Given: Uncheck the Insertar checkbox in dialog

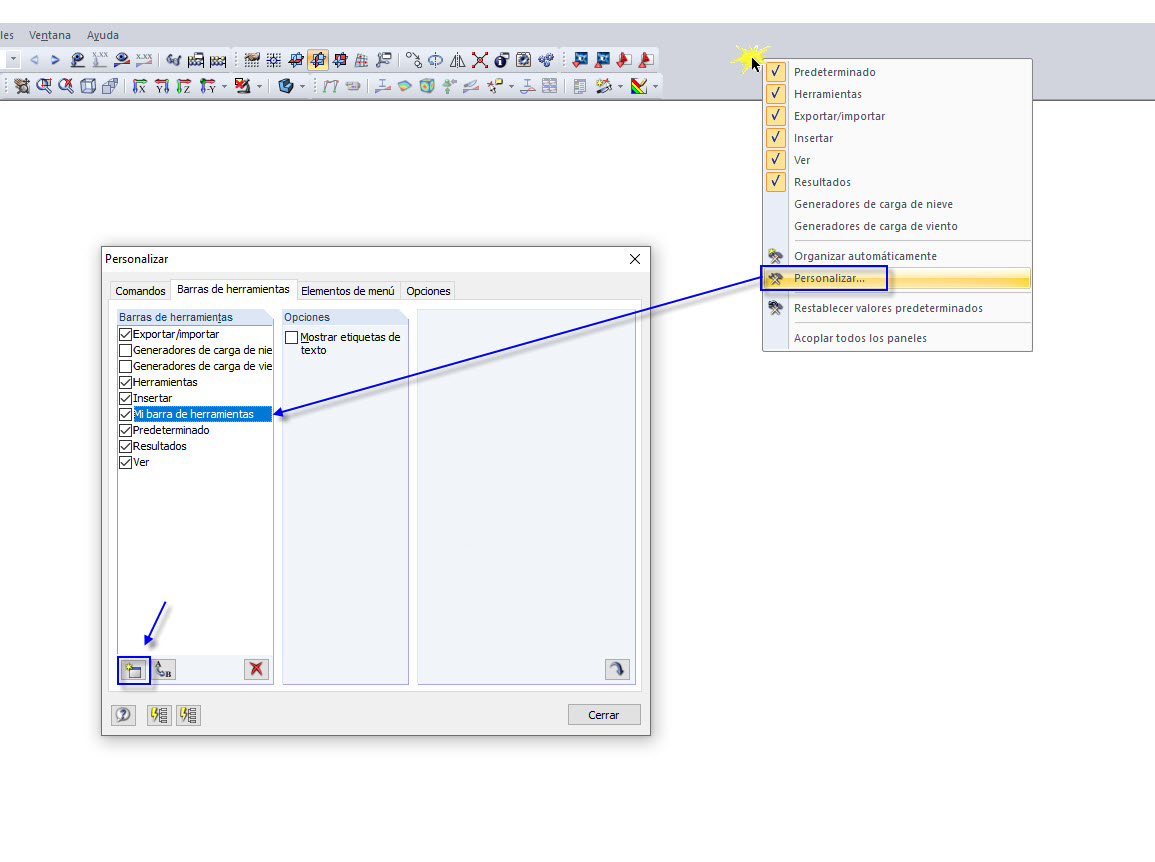Looking at the screenshot, I should pos(125,399).
